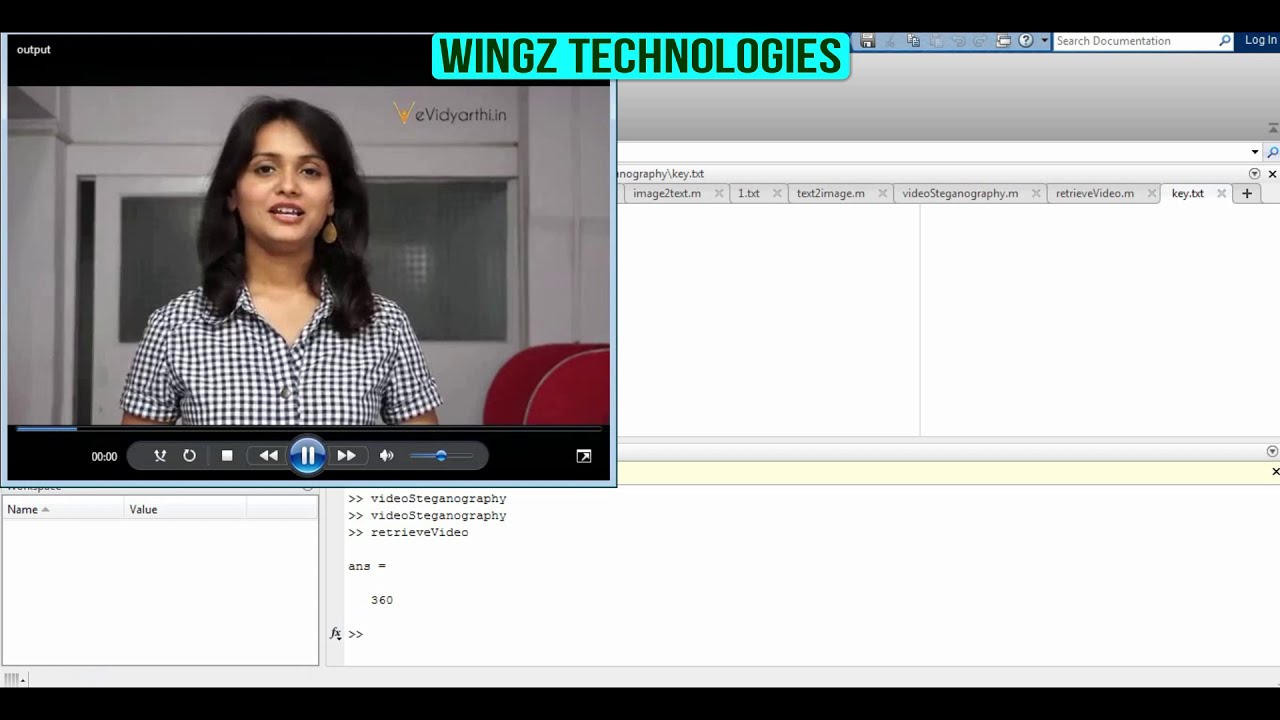Pause the output video playback
This screenshot has height=720, width=1280.
pos(307,456)
